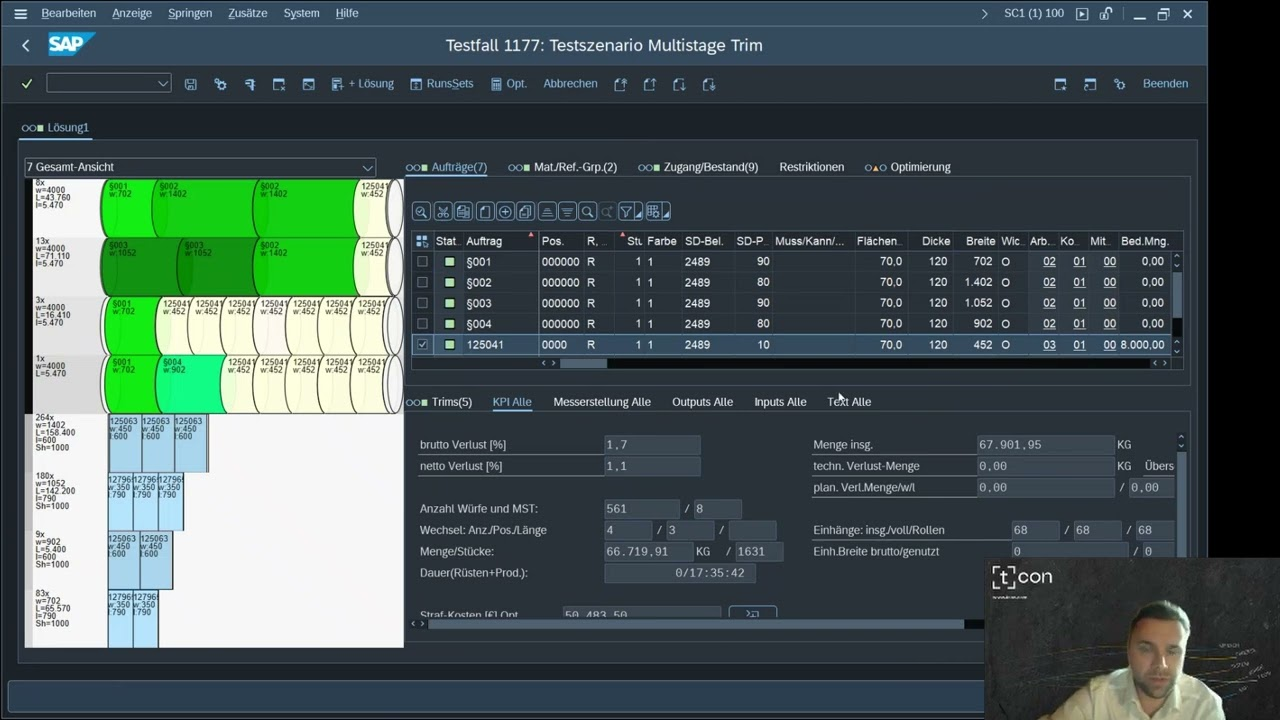The width and height of the screenshot is (1280, 720).
Task: Open the Springen menu in the menu bar
Action: [x=189, y=13]
